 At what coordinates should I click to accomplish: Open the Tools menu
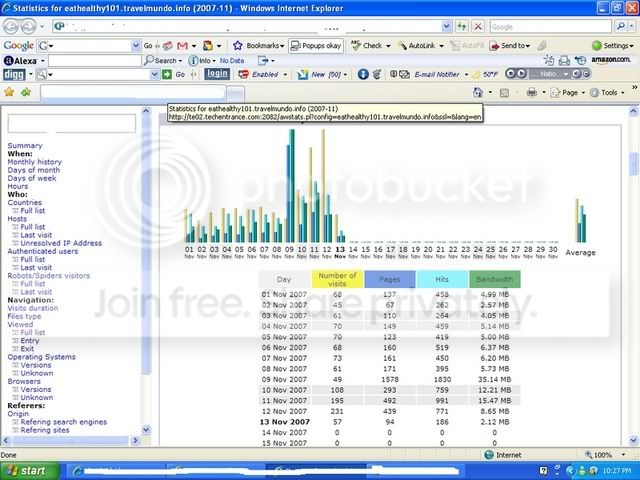pyautogui.click(x=605, y=93)
